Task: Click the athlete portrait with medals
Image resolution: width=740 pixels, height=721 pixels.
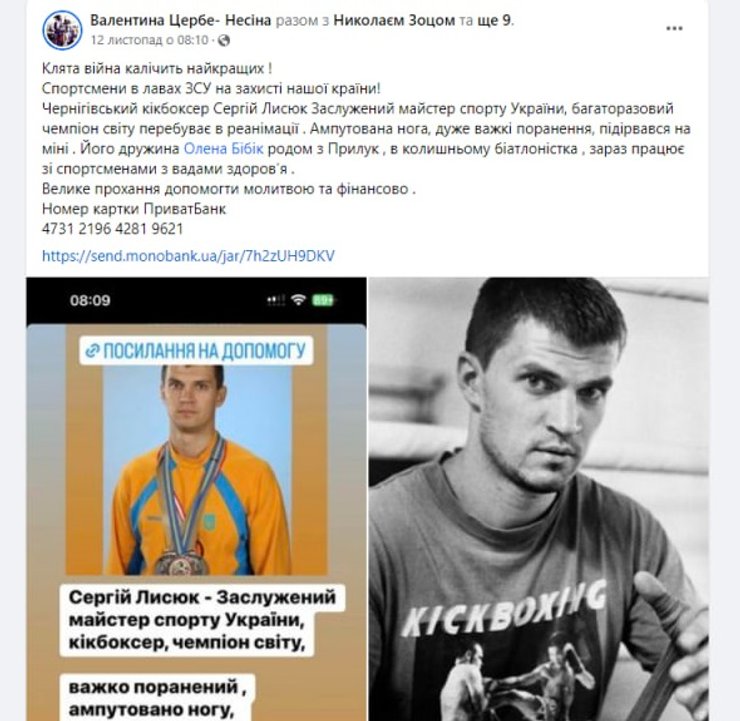Action: [x=196, y=469]
